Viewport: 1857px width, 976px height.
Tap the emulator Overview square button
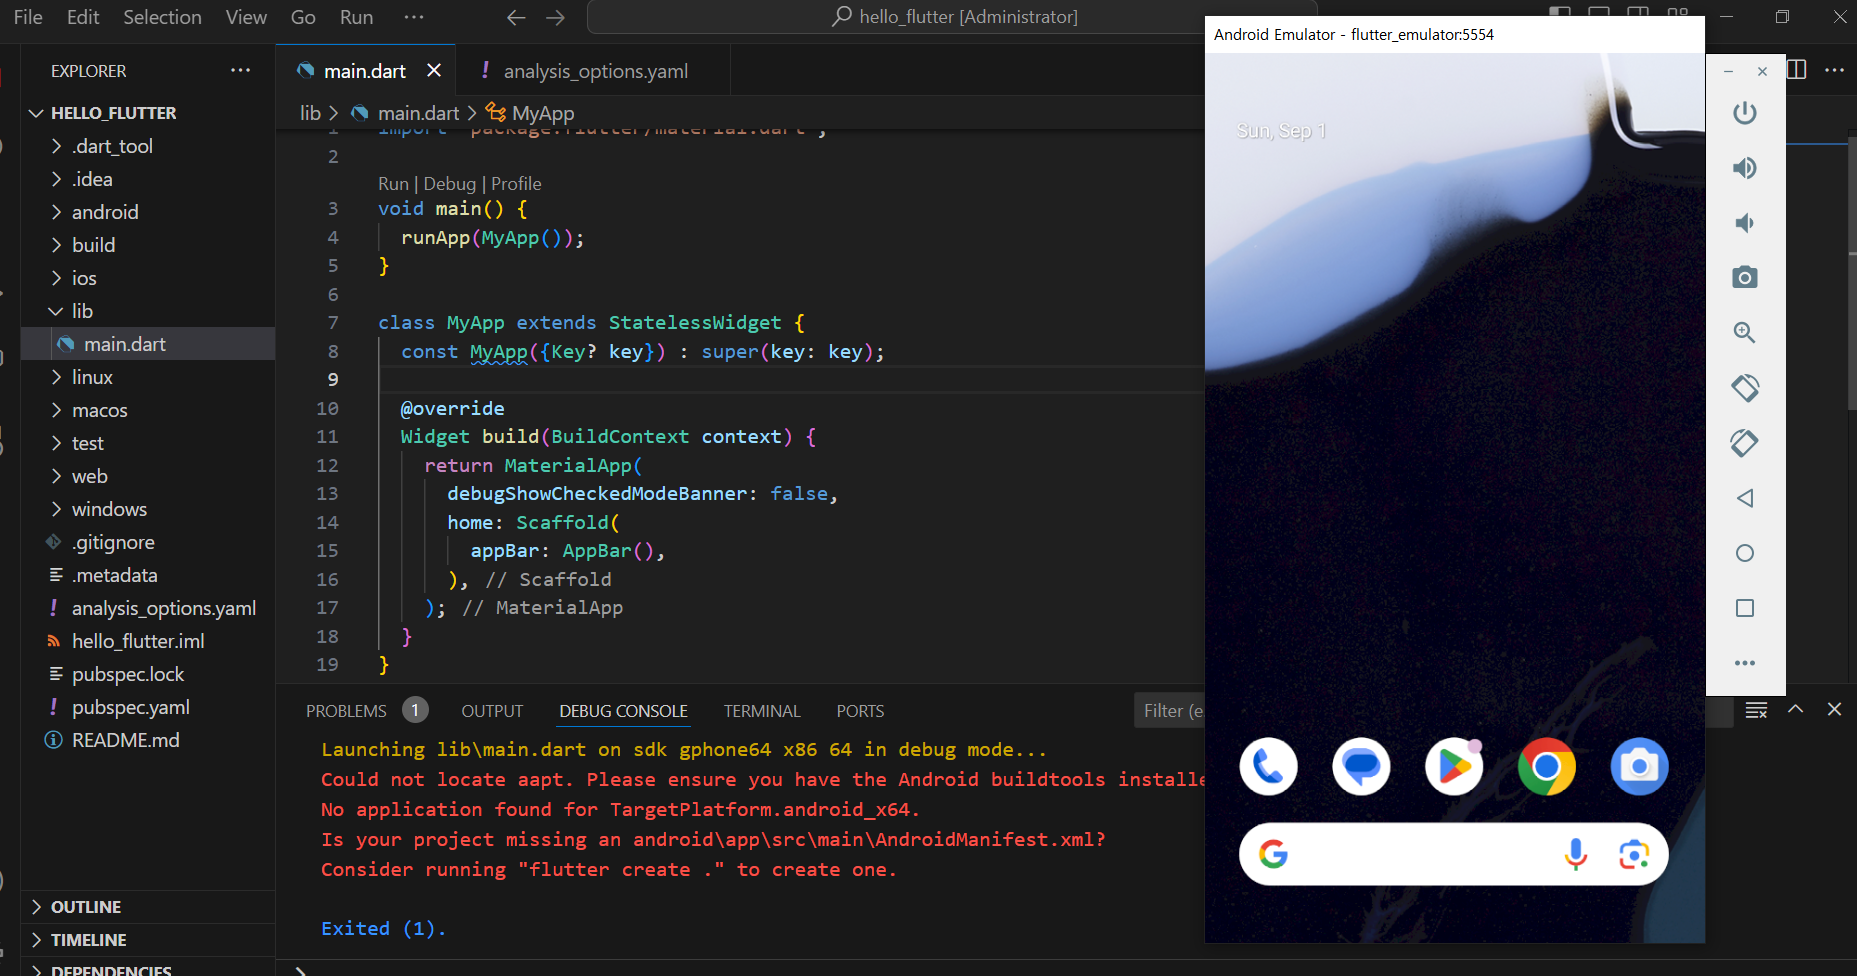(1745, 608)
